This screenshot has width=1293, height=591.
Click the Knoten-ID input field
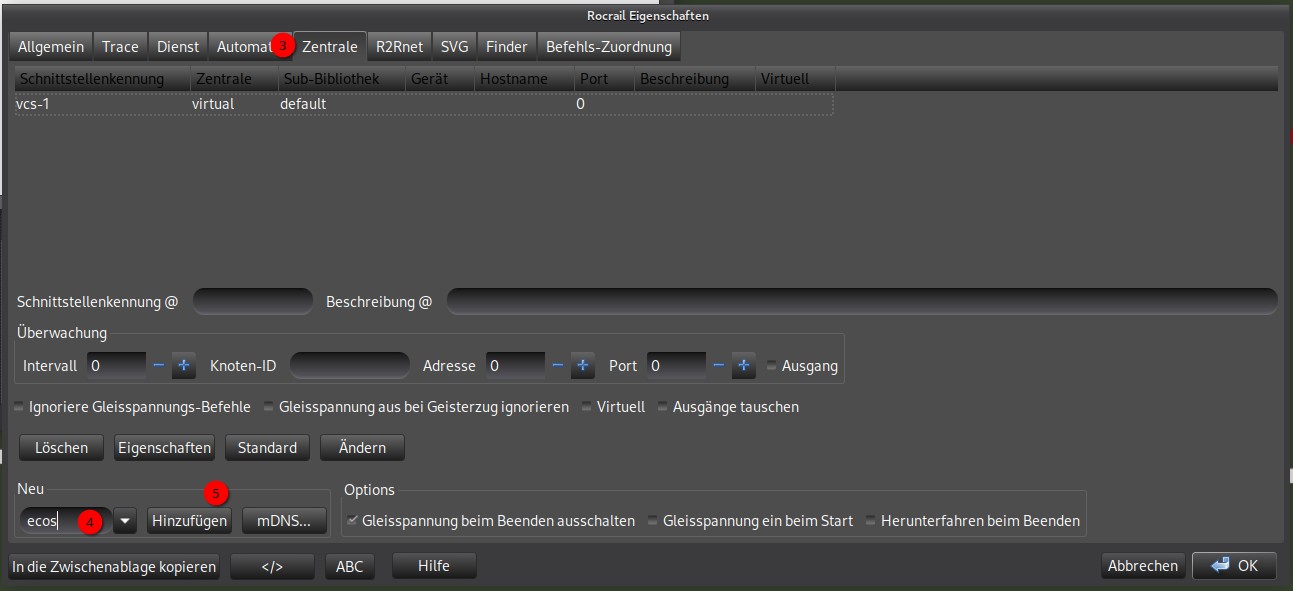[x=349, y=366]
